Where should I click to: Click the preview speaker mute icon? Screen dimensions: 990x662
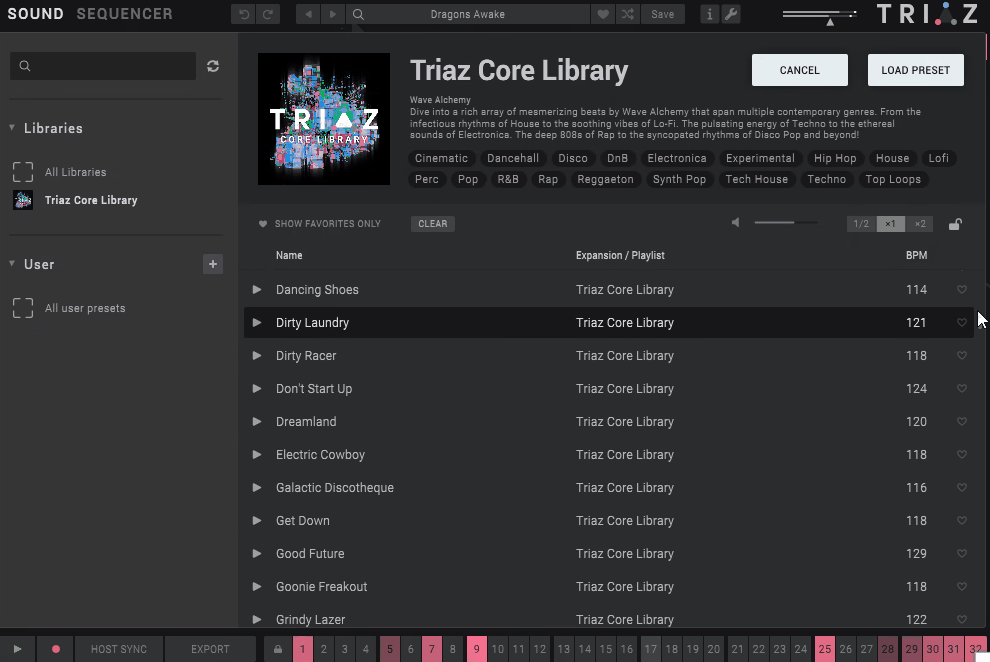coord(735,222)
